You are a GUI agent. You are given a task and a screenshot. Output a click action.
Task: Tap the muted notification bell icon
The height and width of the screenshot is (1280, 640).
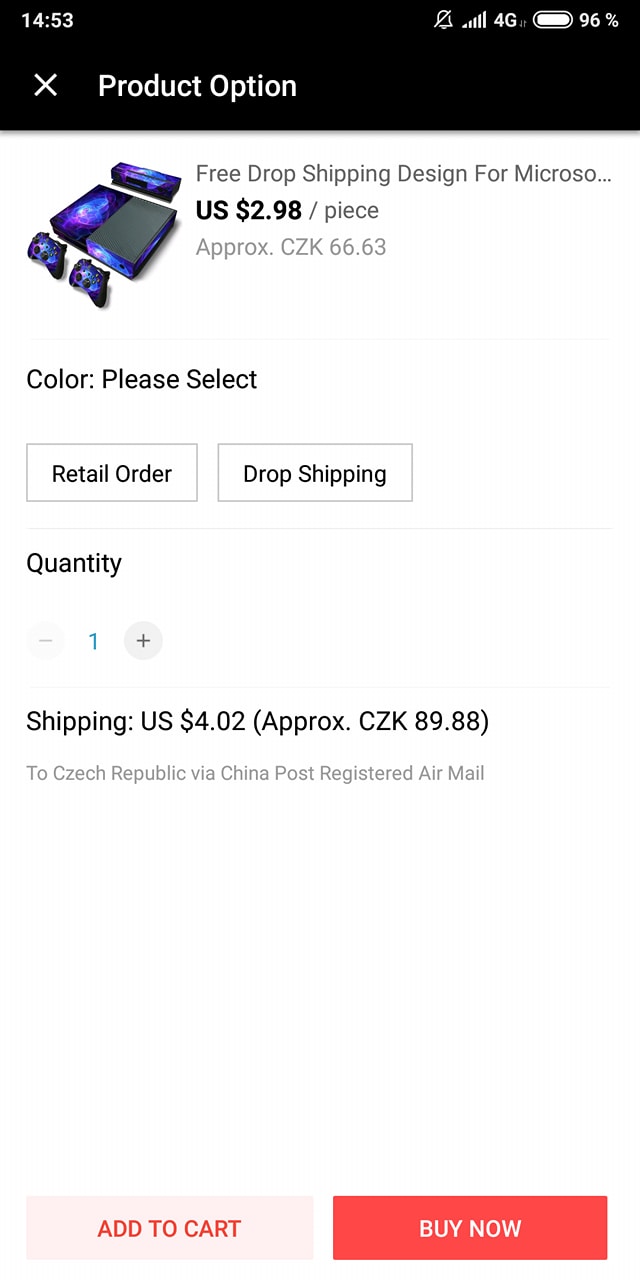point(444,20)
